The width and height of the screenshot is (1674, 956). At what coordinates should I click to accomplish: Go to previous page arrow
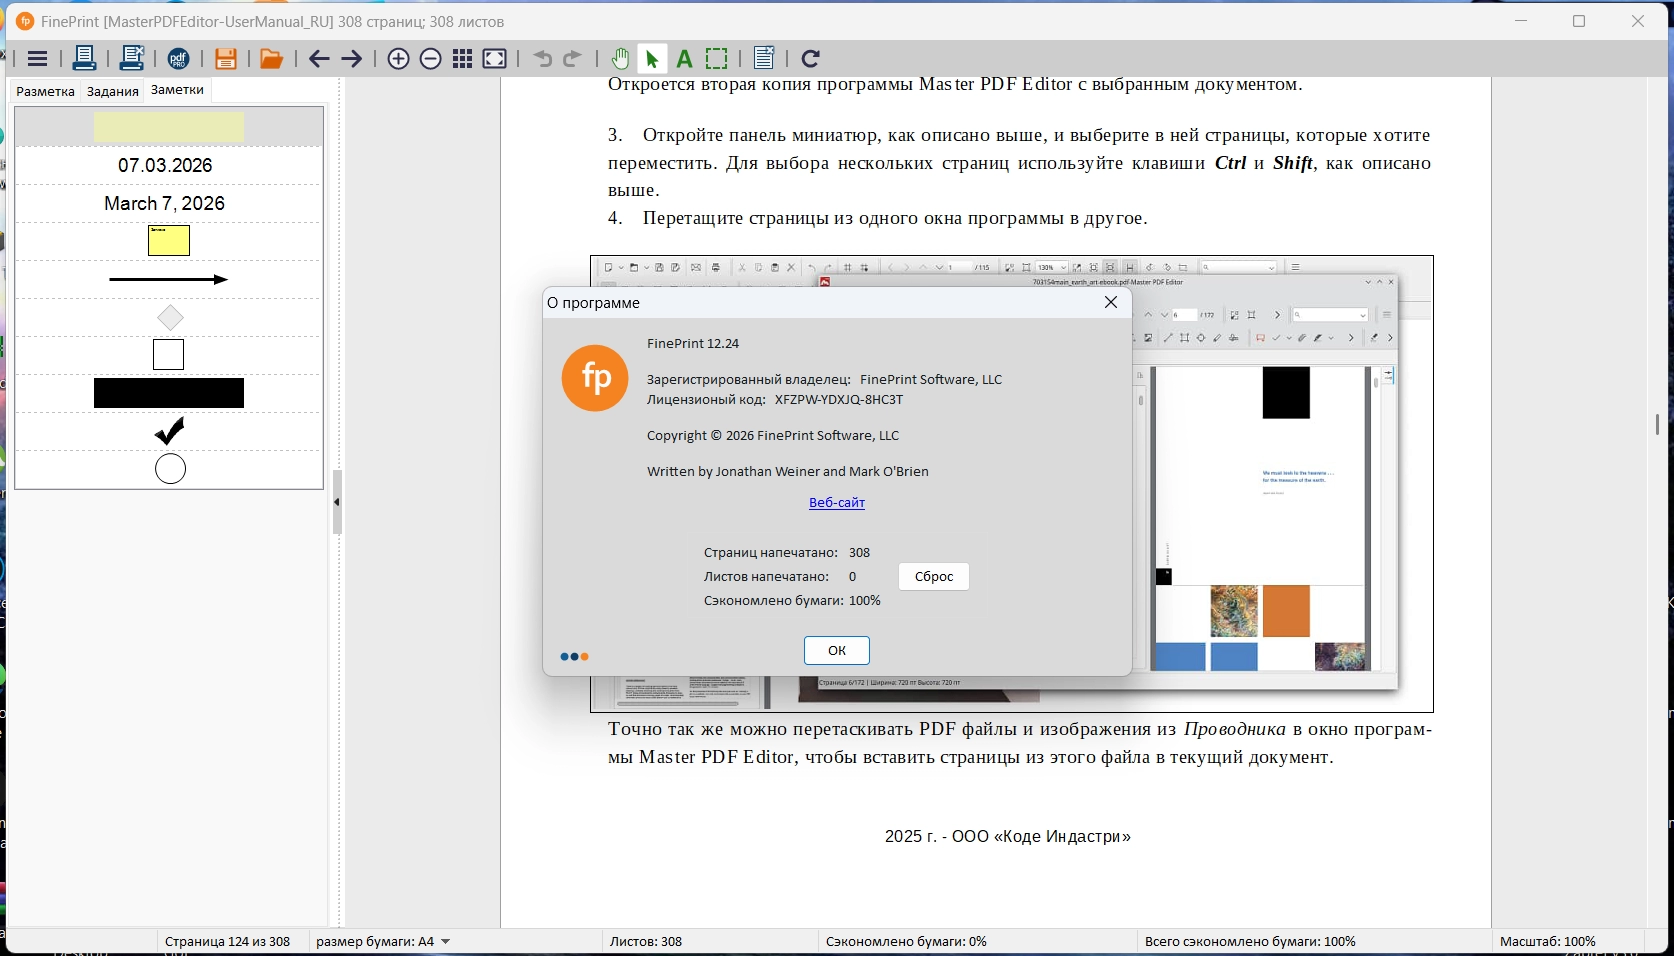coord(319,59)
